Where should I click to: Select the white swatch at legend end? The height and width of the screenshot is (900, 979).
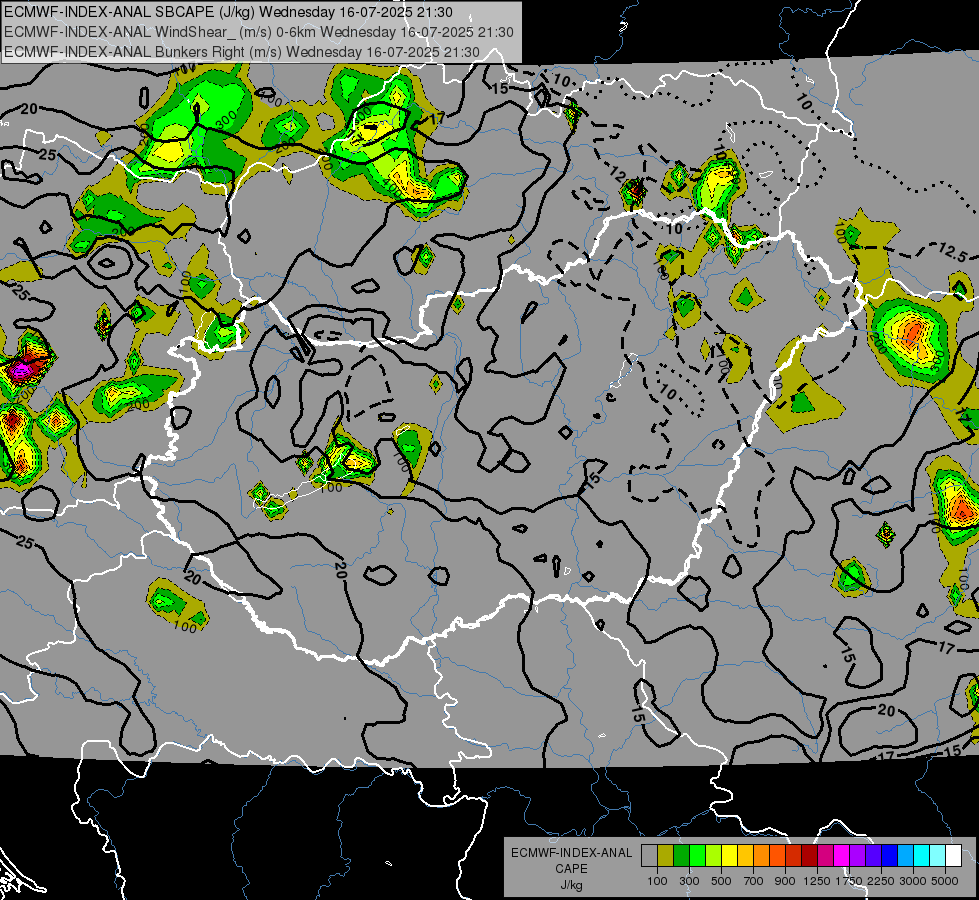pyautogui.click(x=953, y=855)
